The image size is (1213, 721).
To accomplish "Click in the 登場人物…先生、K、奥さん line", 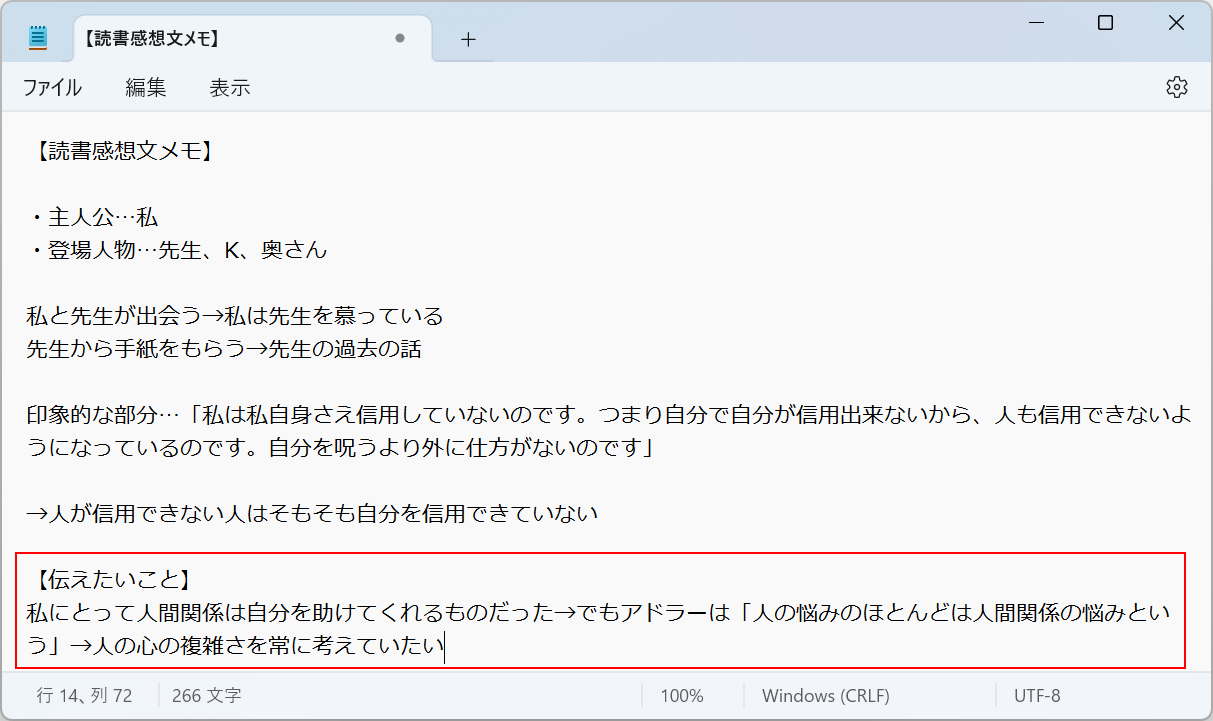I will pos(180,251).
